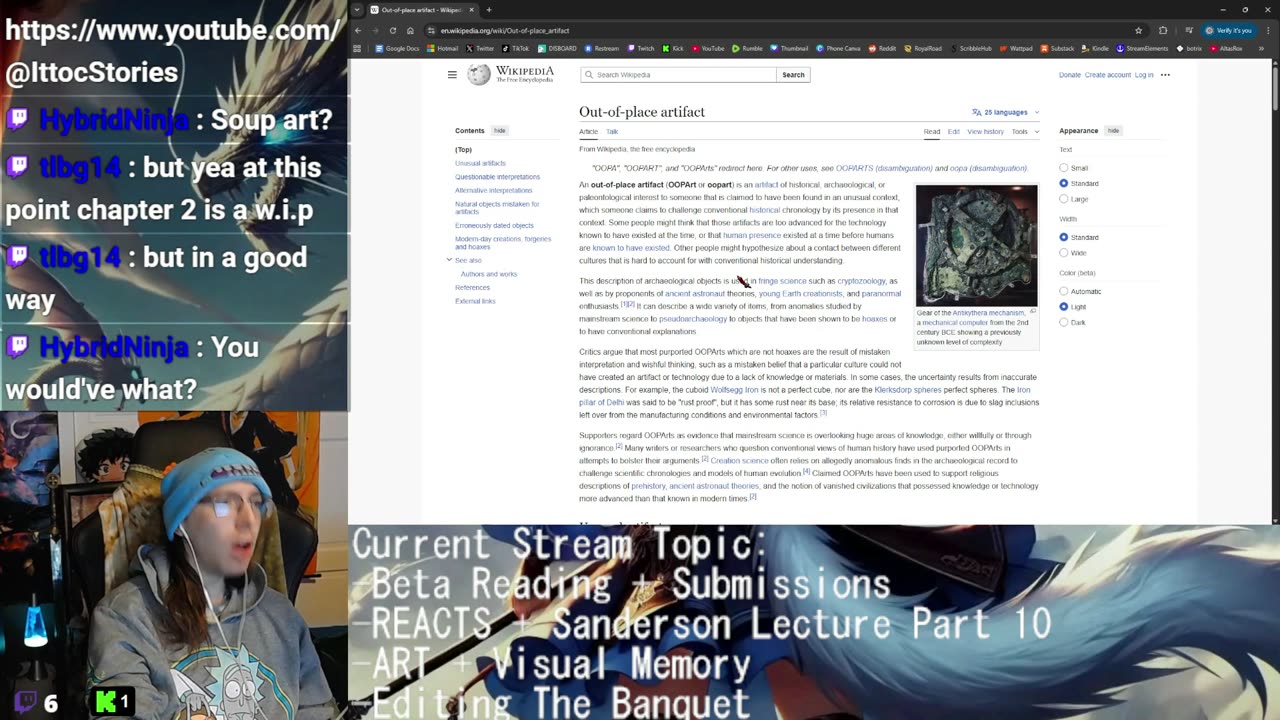
Task: Switch to the Article tab
Action: point(588,131)
